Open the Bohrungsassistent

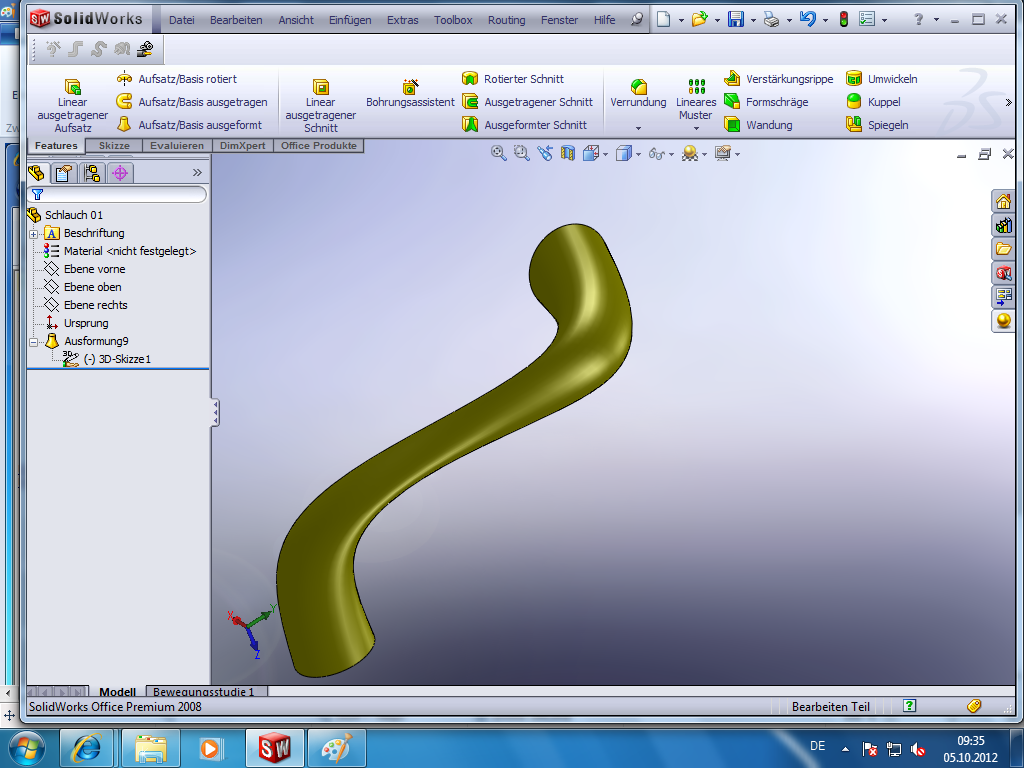coord(410,94)
